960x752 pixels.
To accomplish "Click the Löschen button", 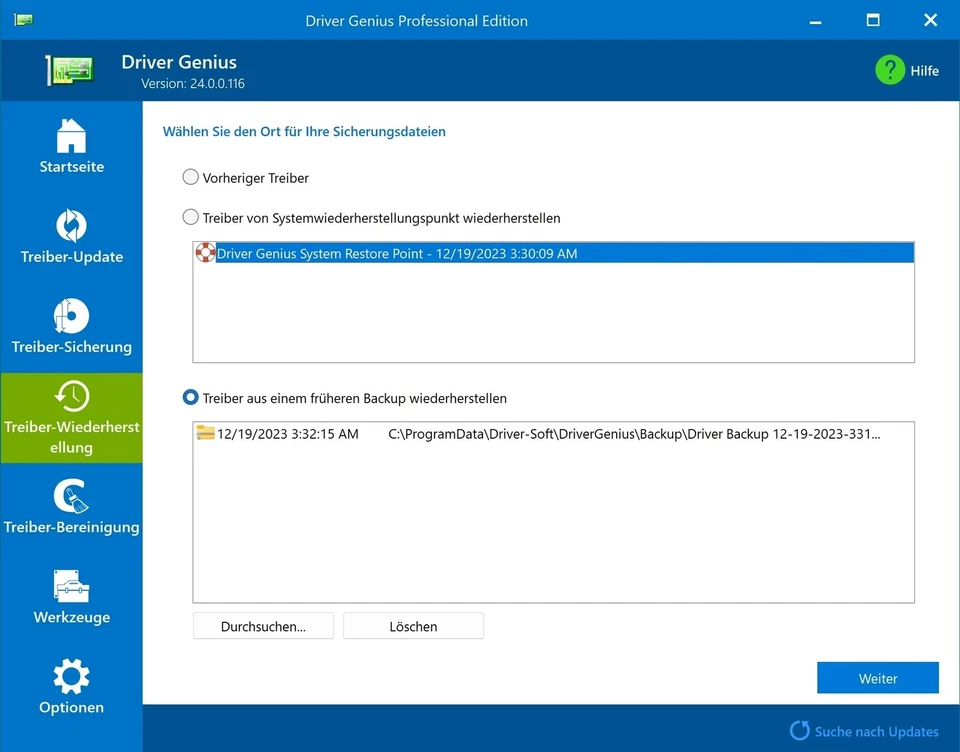I will pyautogui.click(x=413, y=625).
